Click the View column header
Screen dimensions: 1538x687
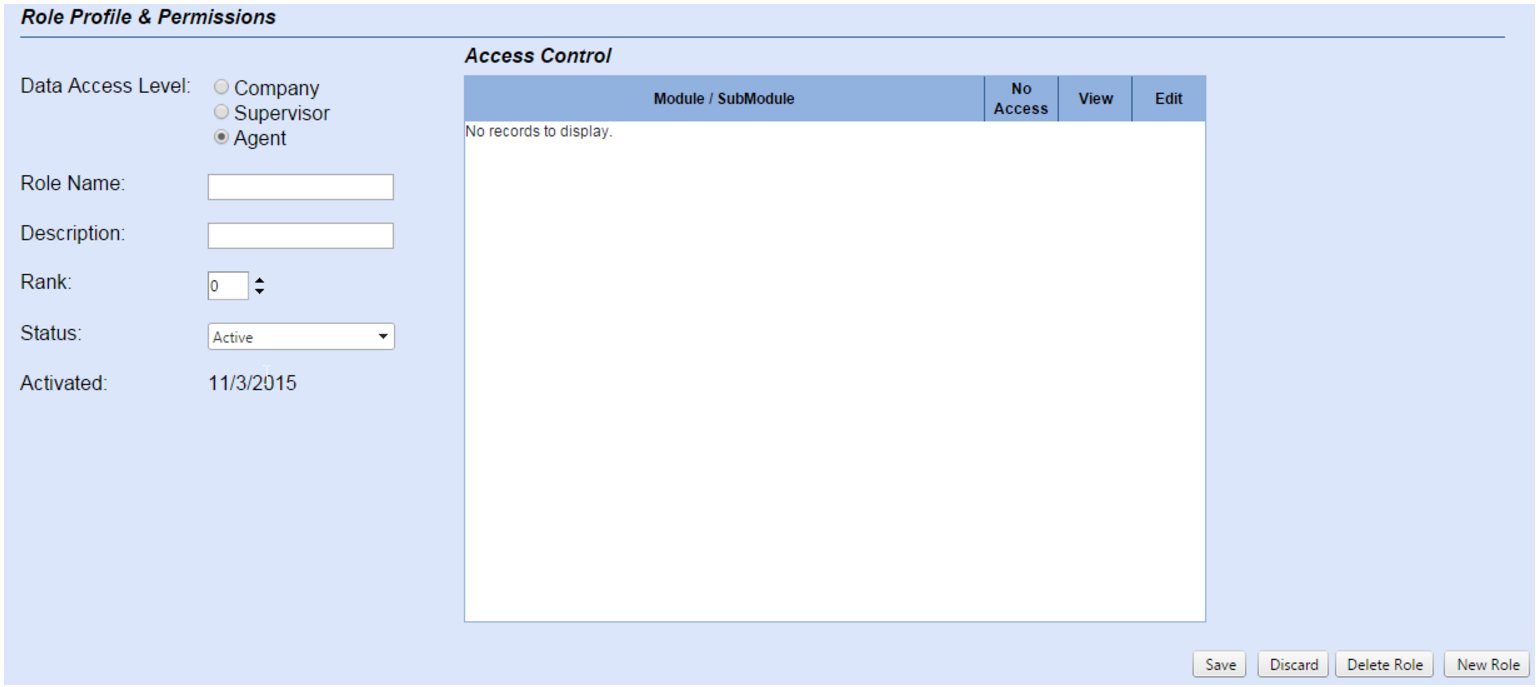[x=1095, y=99]
